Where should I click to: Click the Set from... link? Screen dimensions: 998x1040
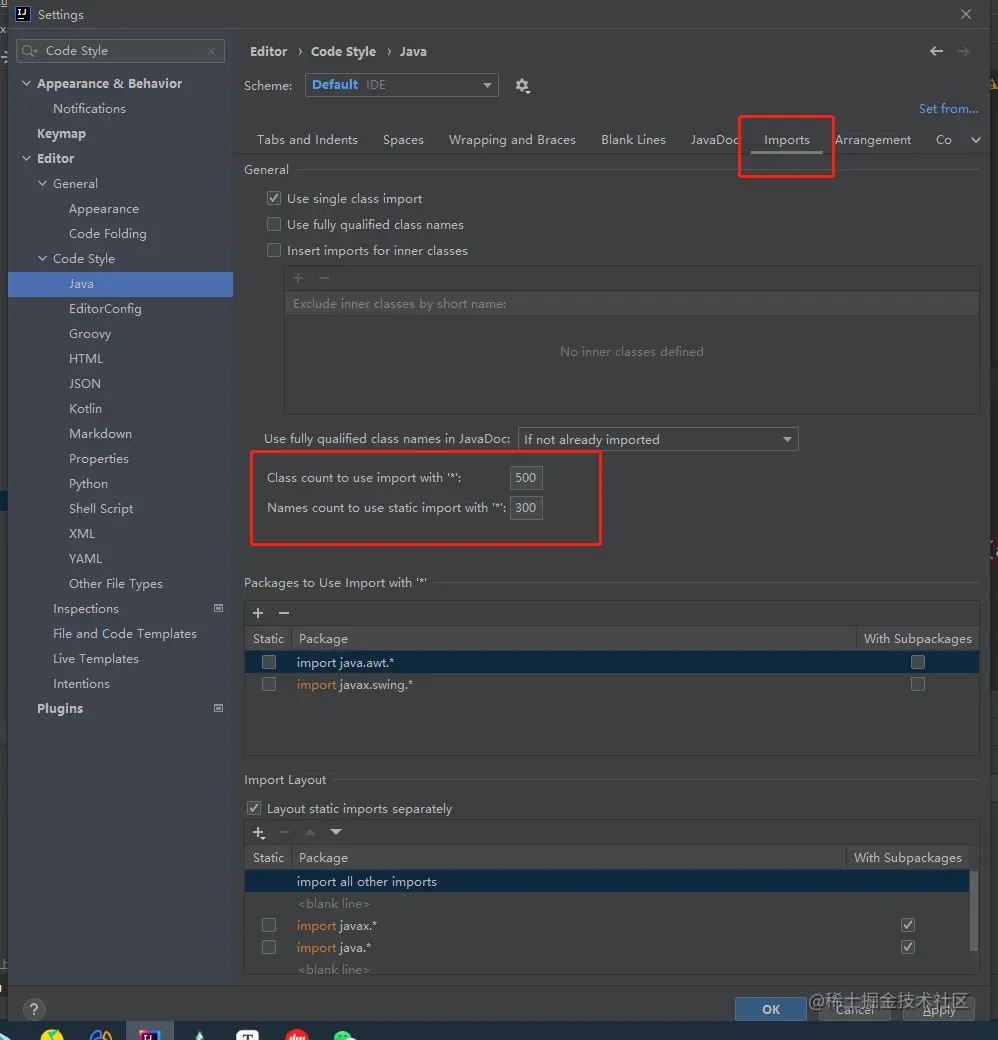pos(948,109)
